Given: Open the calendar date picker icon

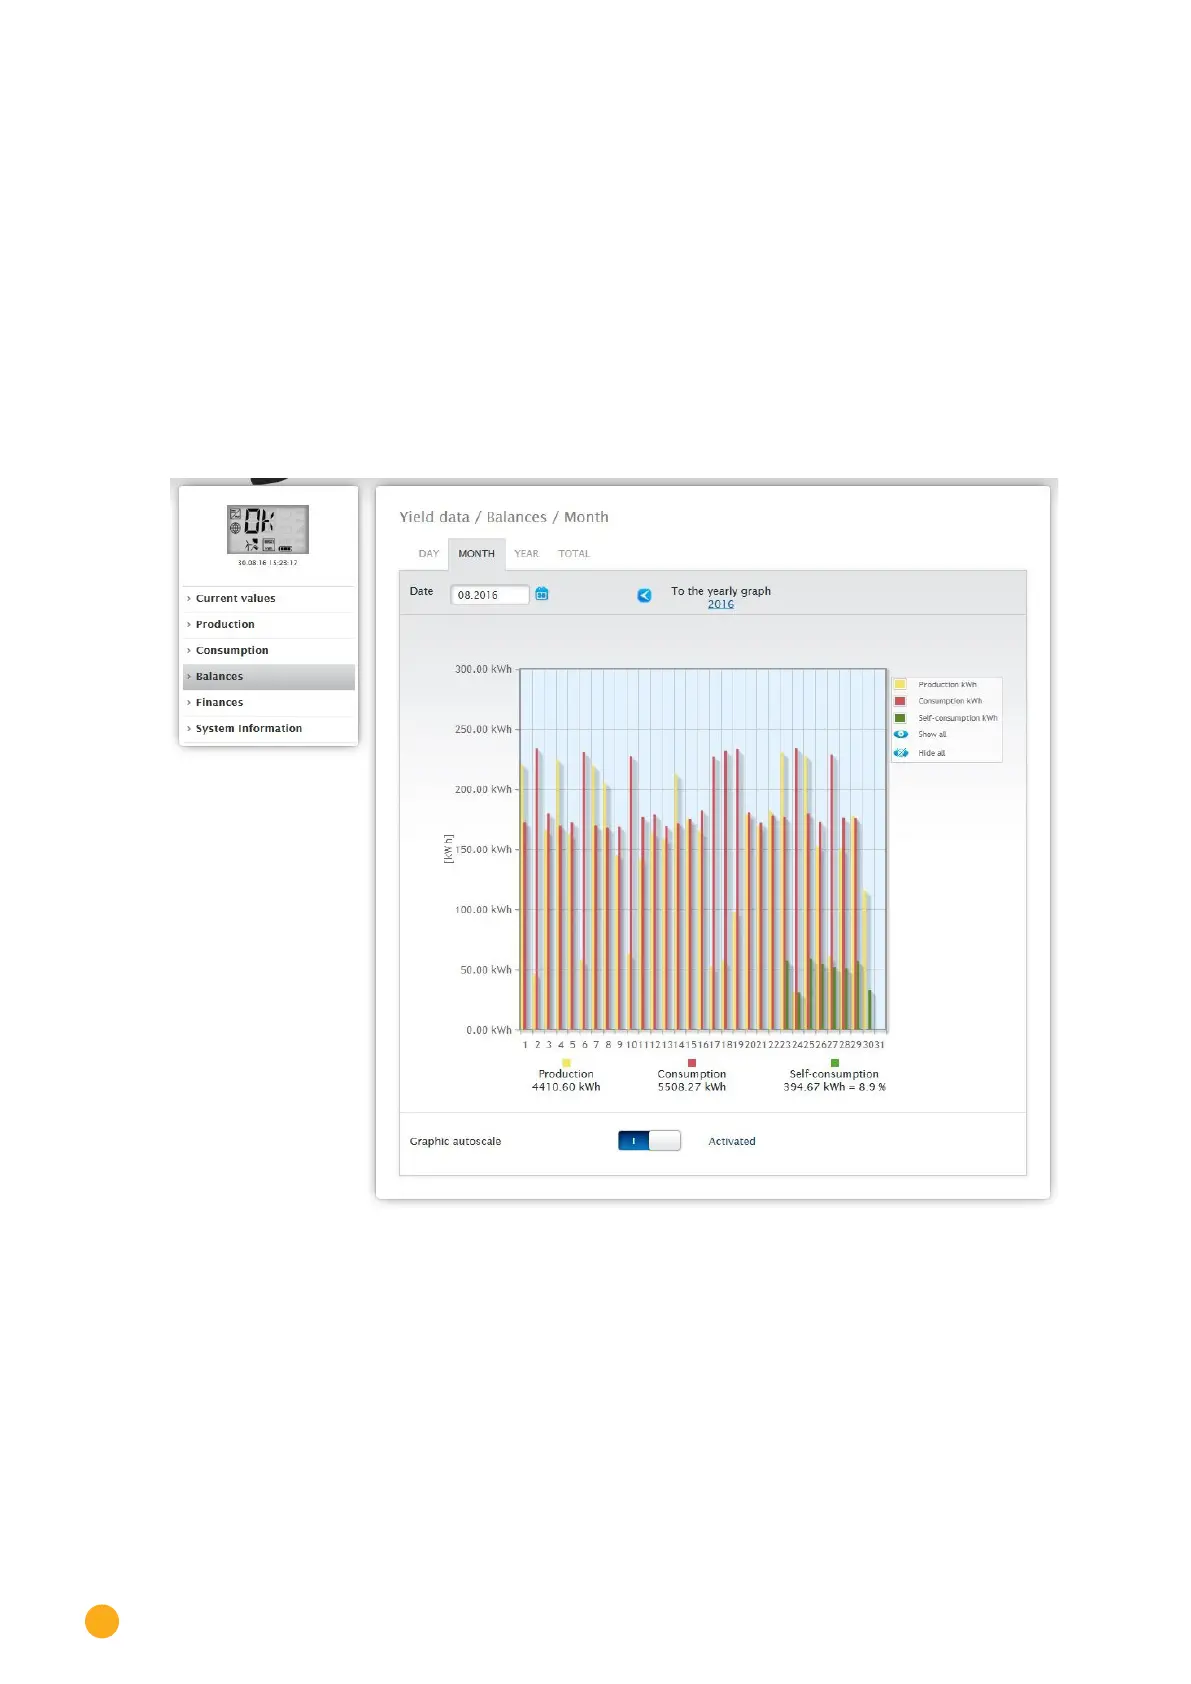Looking at the screenshot, I should coord(542,594).
